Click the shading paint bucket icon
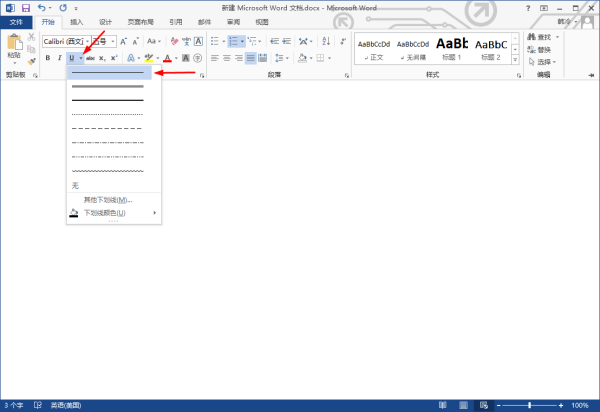 tap(302, 58)
